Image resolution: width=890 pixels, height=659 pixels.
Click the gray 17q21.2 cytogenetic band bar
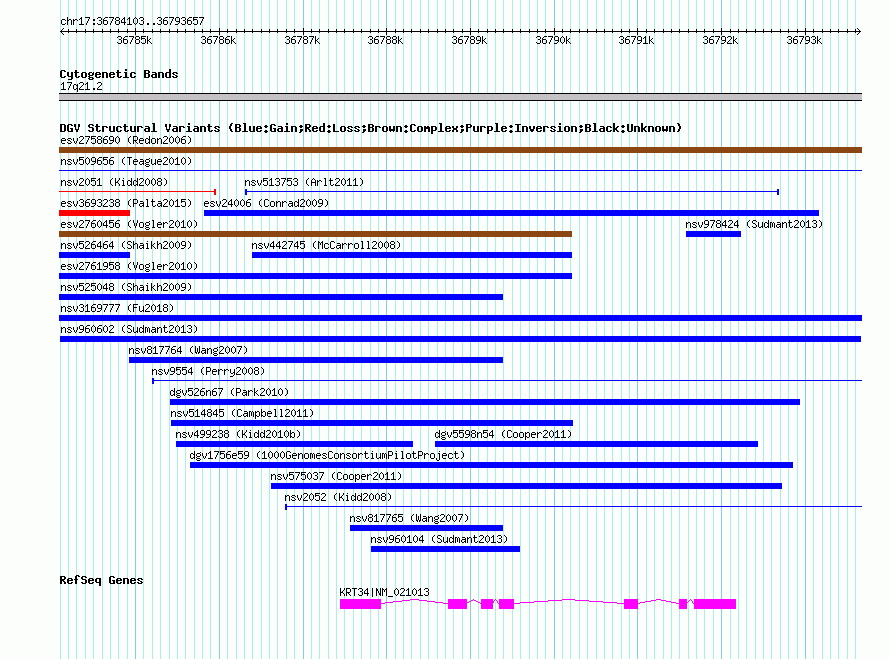tap(460, 97)
